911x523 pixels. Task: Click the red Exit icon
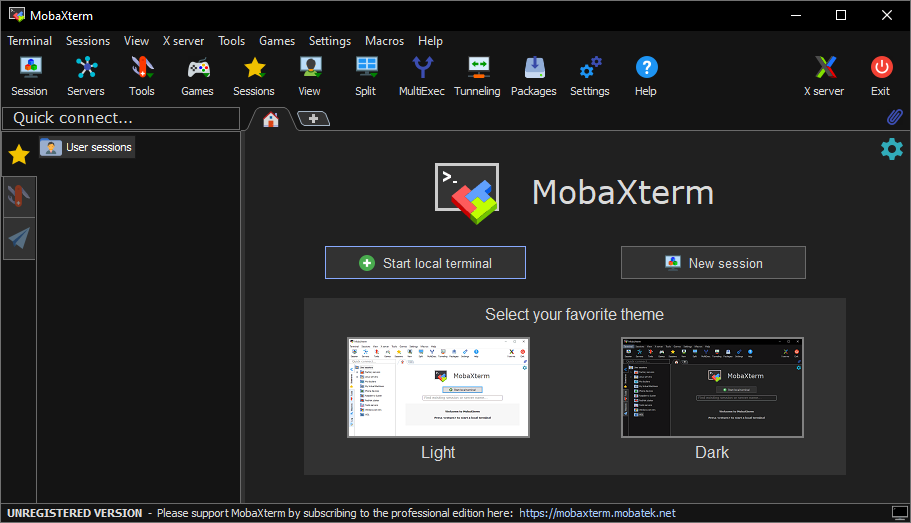[x=880, y=68]
